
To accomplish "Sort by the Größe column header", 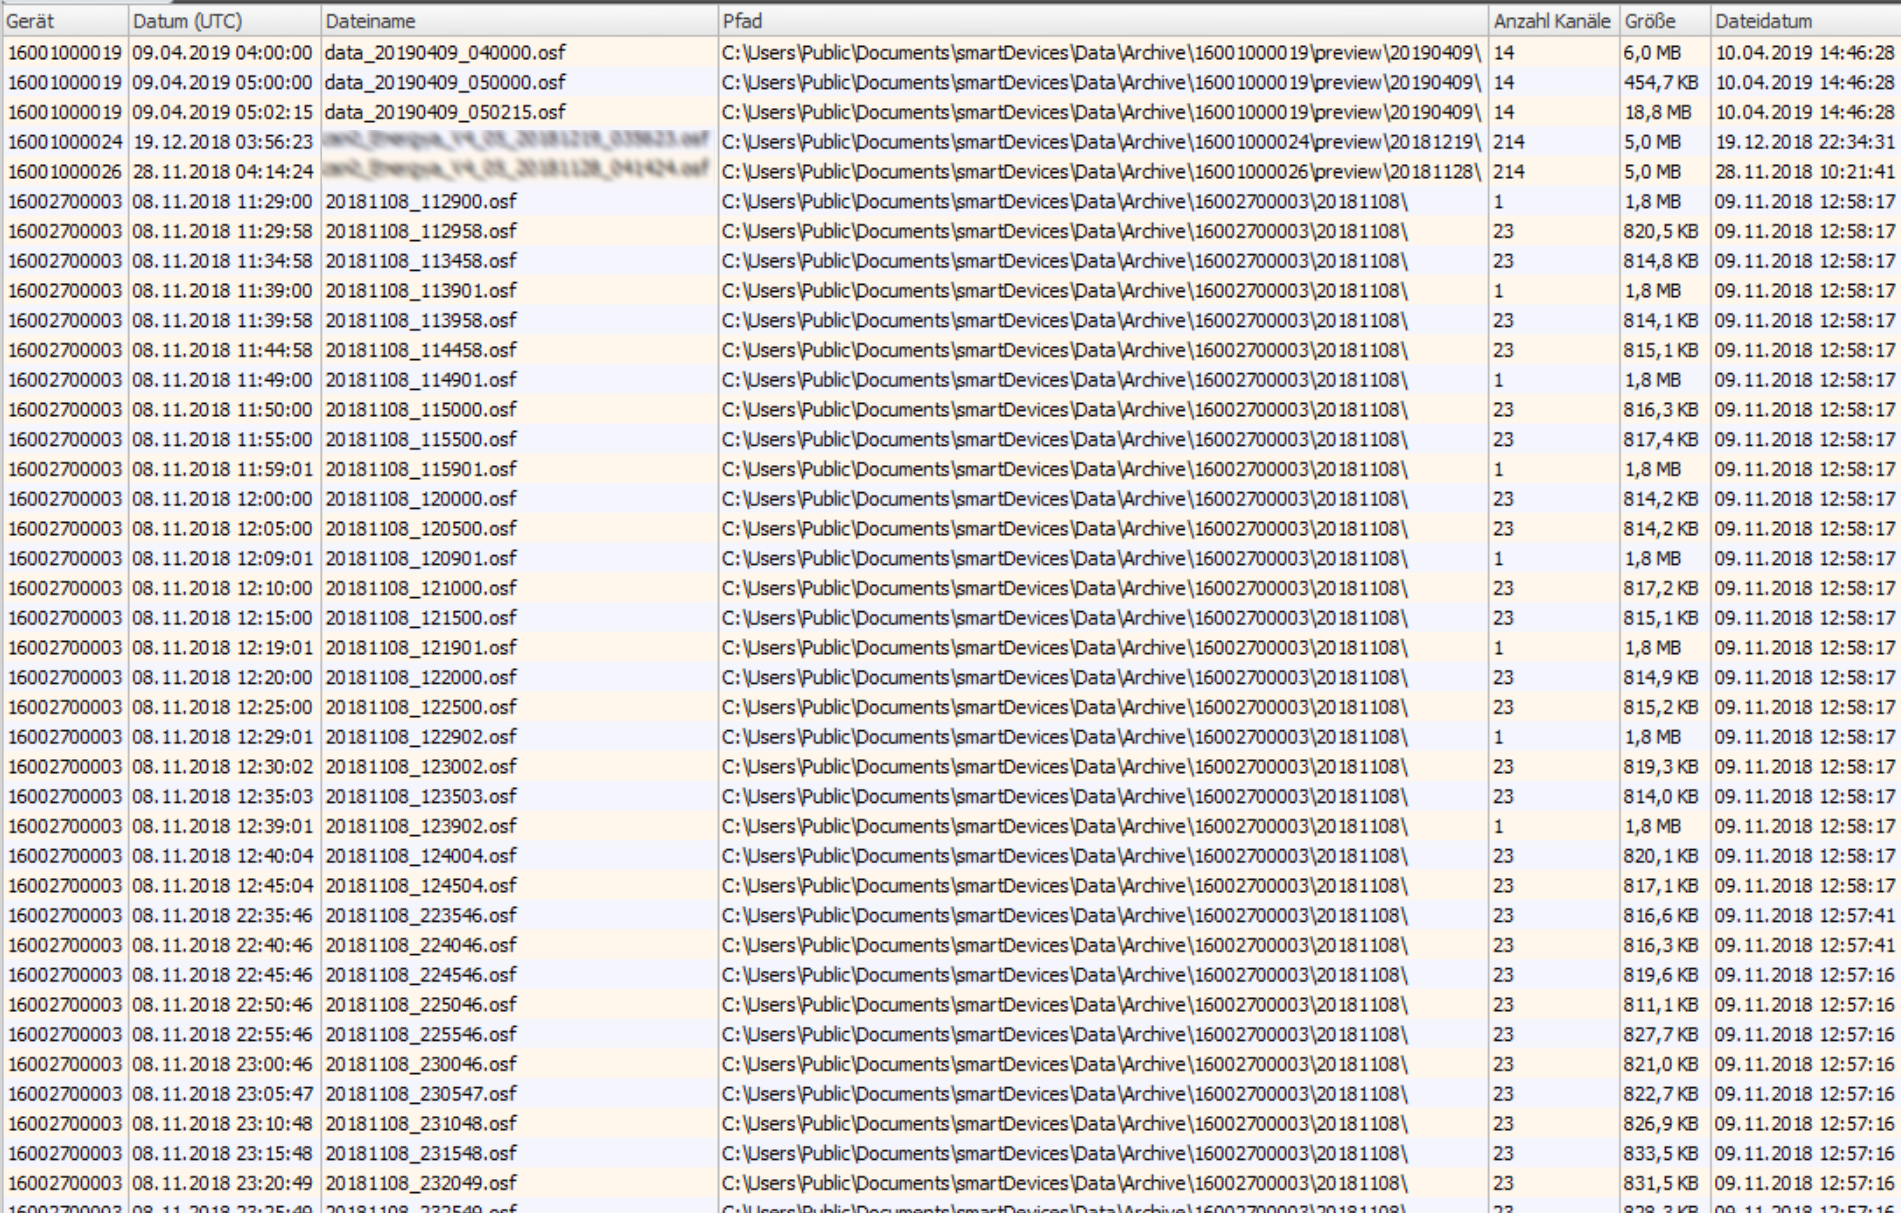I will (x=1665, y=21).
